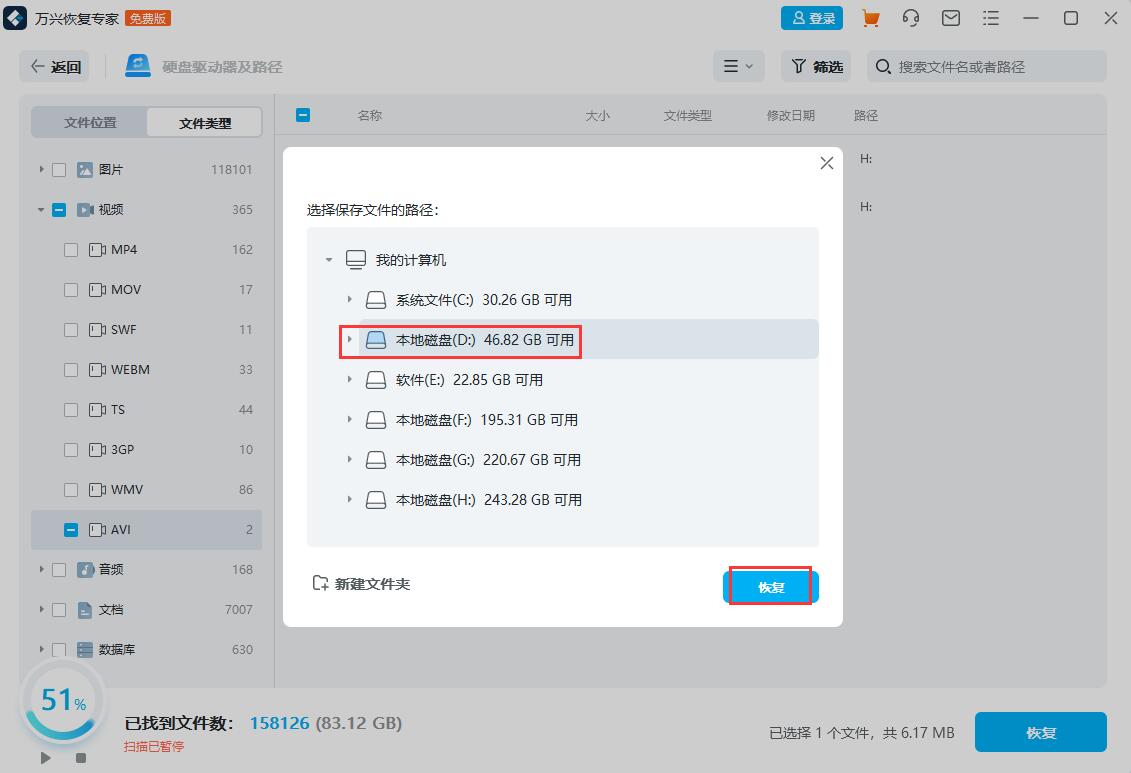Check the MP4 checkbox
The image size is (1131, 773).
(71, 250)
